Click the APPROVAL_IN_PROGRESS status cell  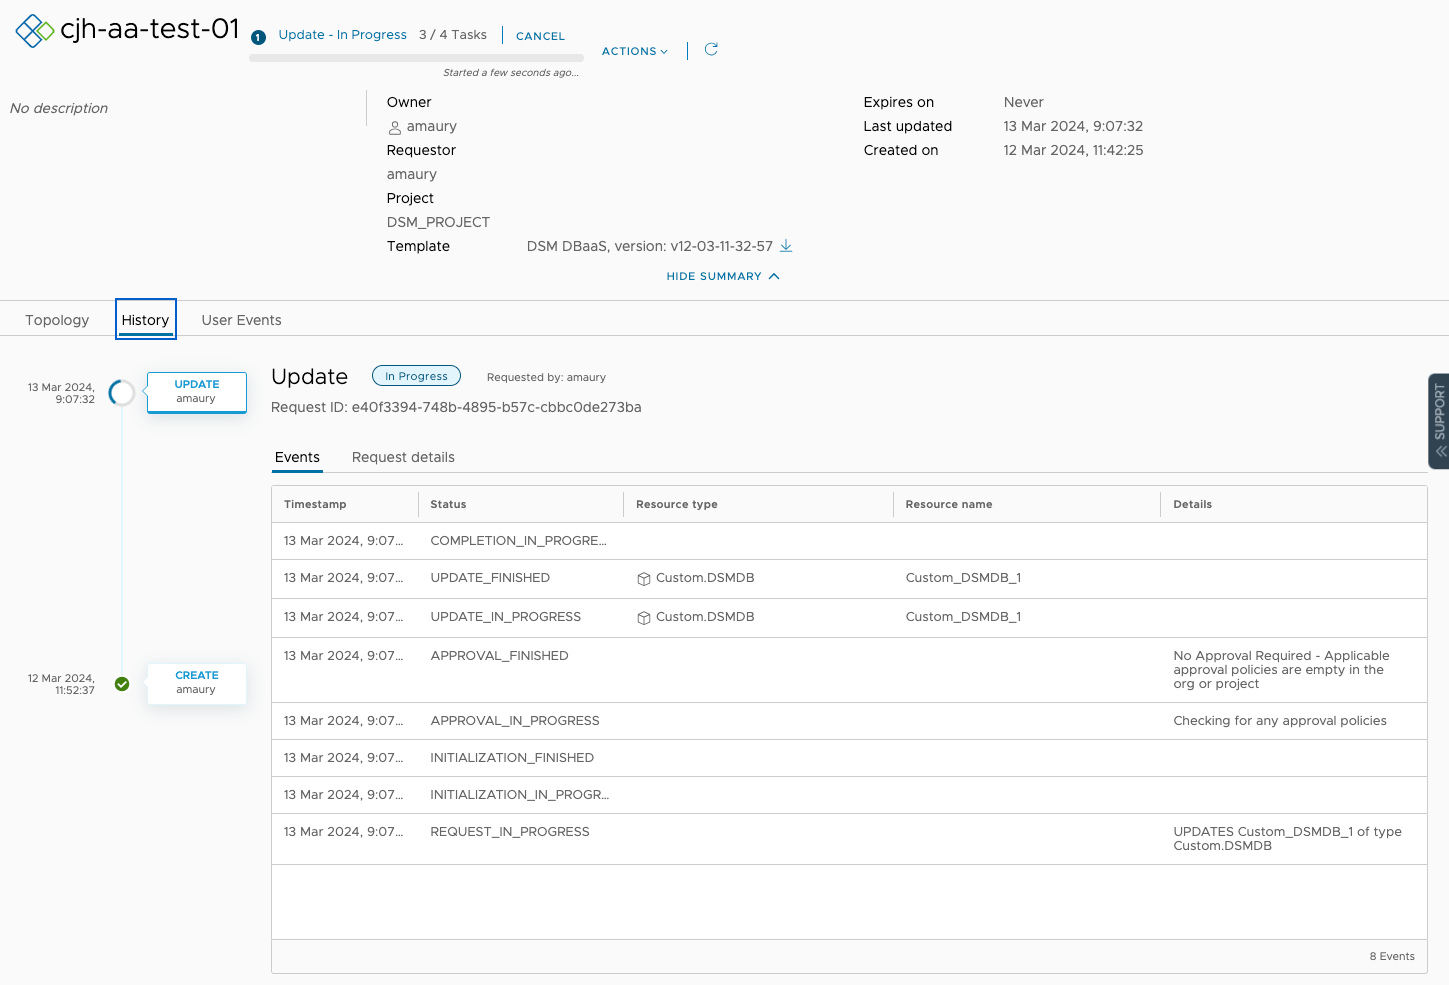[x=515, y=721]
